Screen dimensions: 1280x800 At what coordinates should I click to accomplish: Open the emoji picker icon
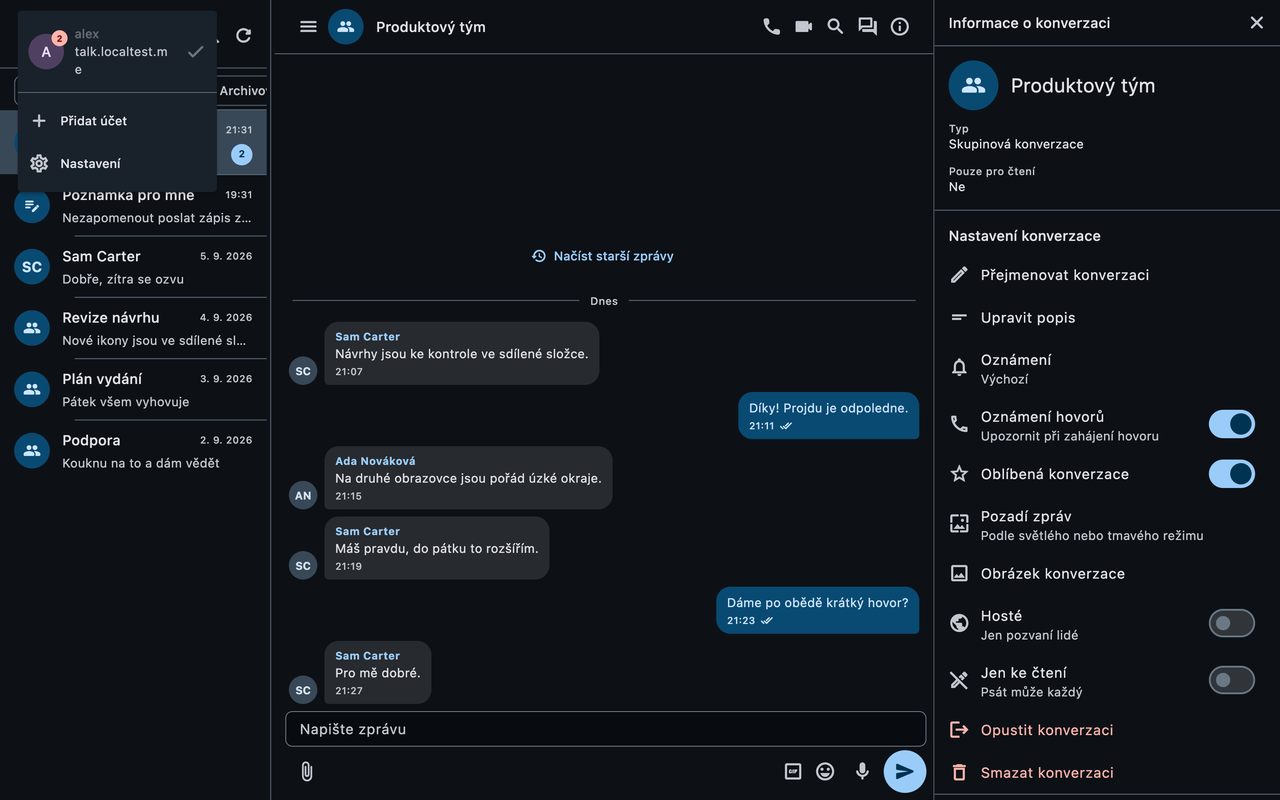[x=825, y=771]
